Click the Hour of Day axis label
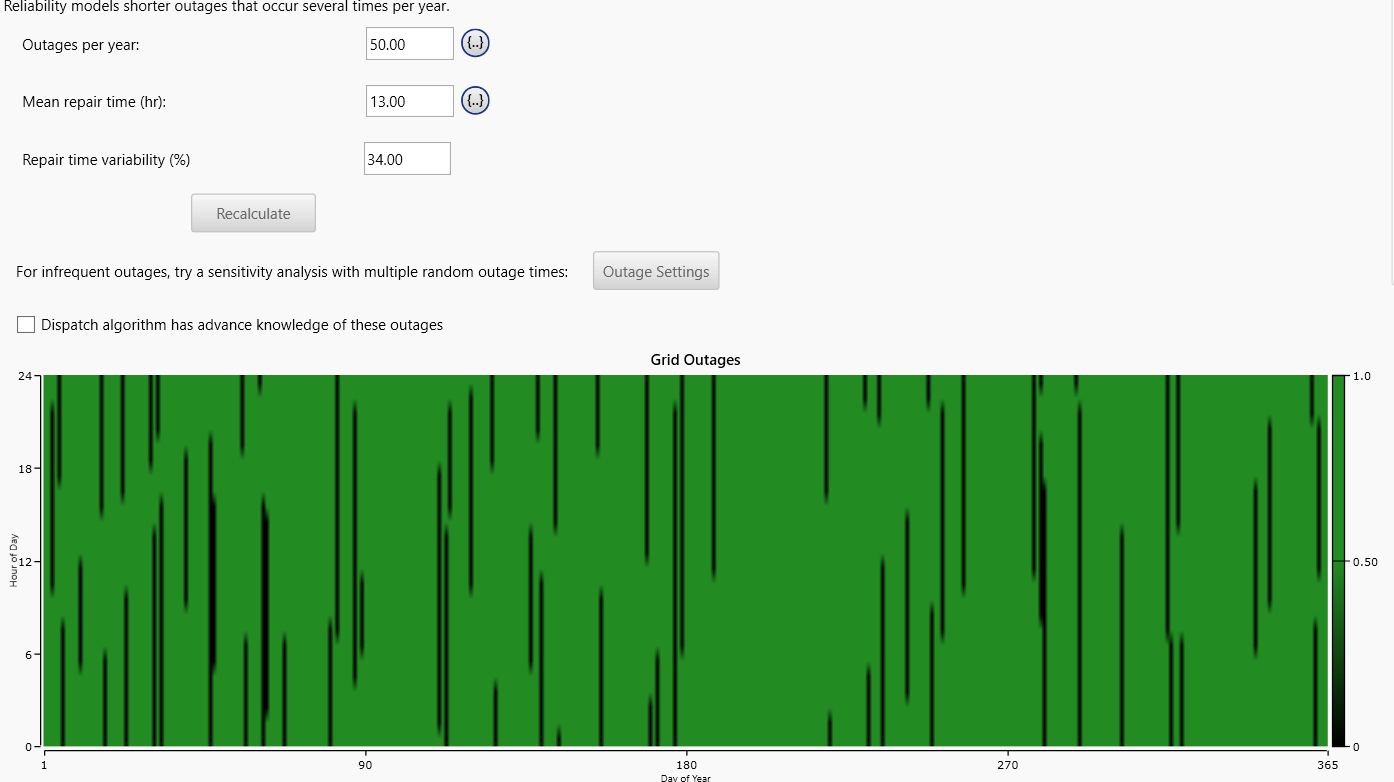The height and width of the screenshot is (782, 1394). point(14,560)
